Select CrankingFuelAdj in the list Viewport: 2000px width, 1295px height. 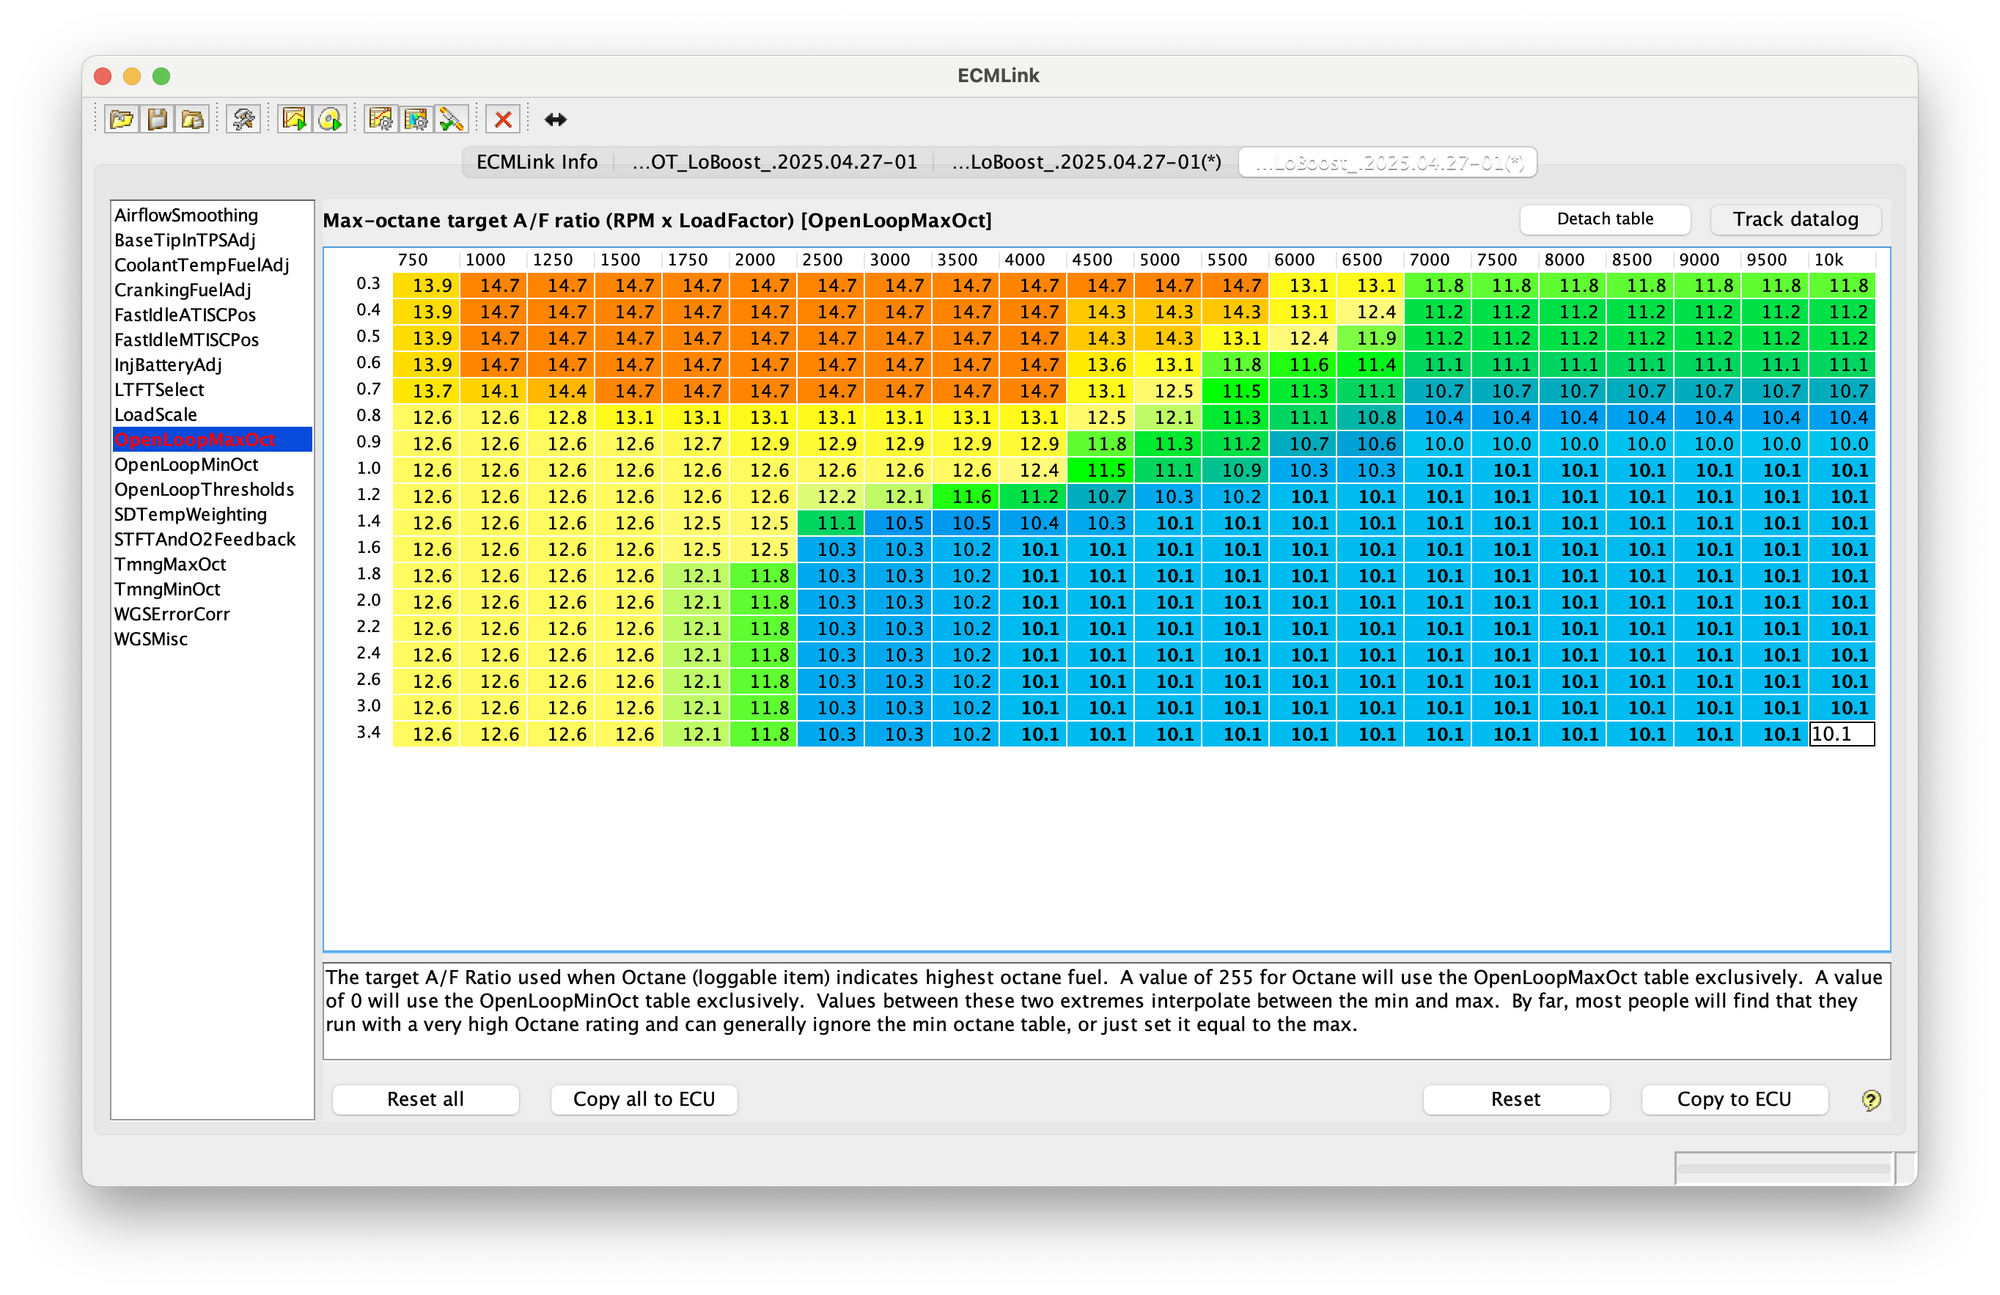coord(212,290)
